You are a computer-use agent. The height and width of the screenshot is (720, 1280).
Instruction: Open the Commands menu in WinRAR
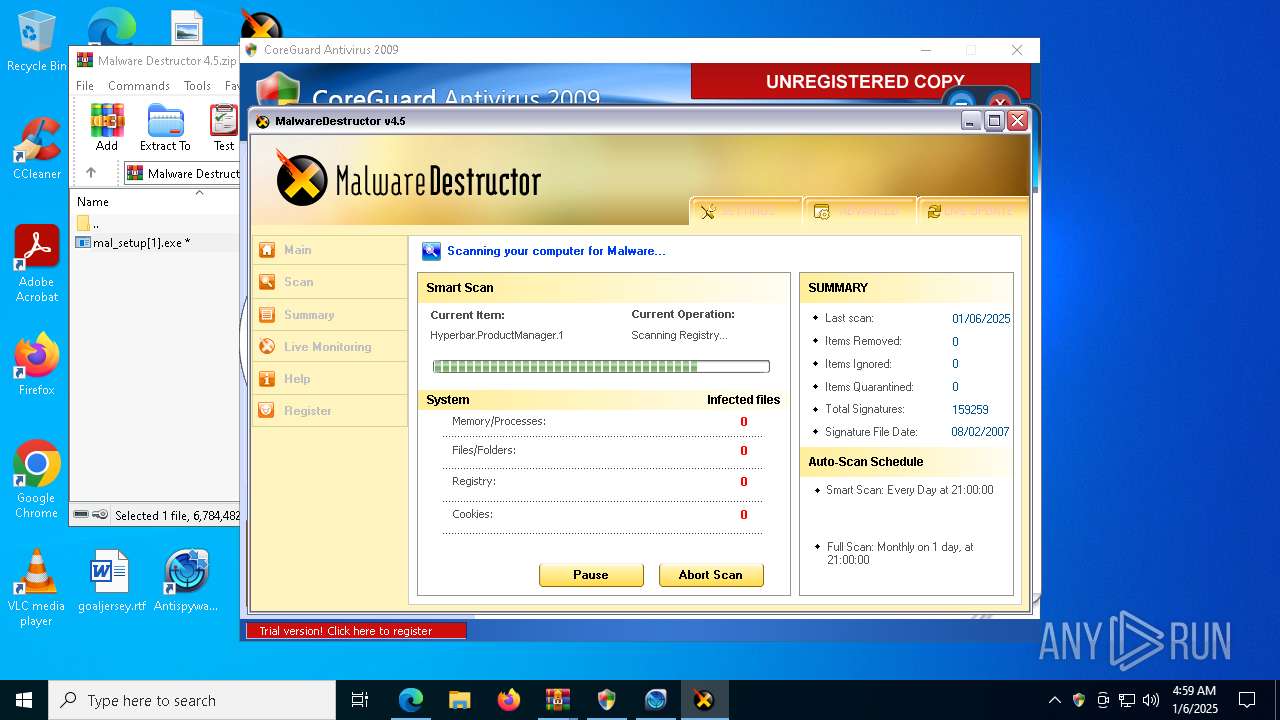(x=139, y=86)
